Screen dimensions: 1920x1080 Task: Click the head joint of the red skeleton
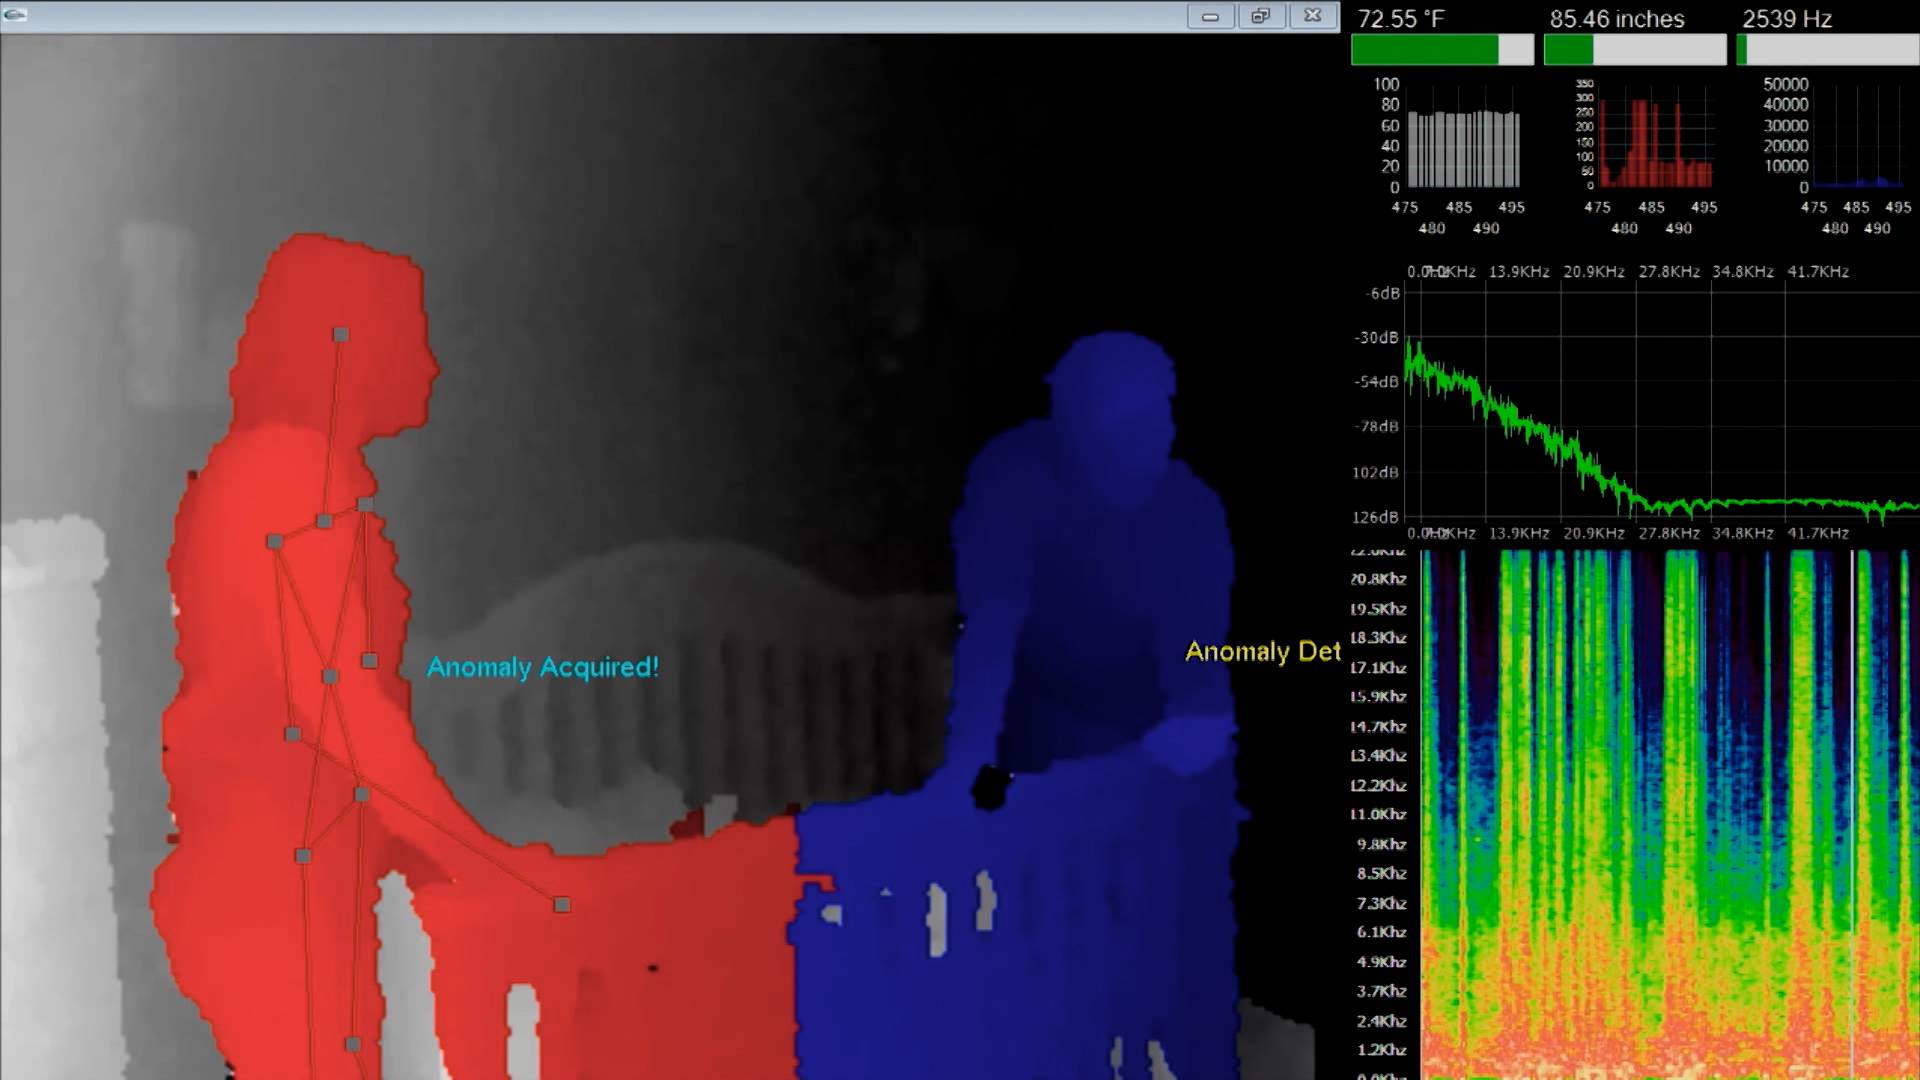click(x=341, y=335)
